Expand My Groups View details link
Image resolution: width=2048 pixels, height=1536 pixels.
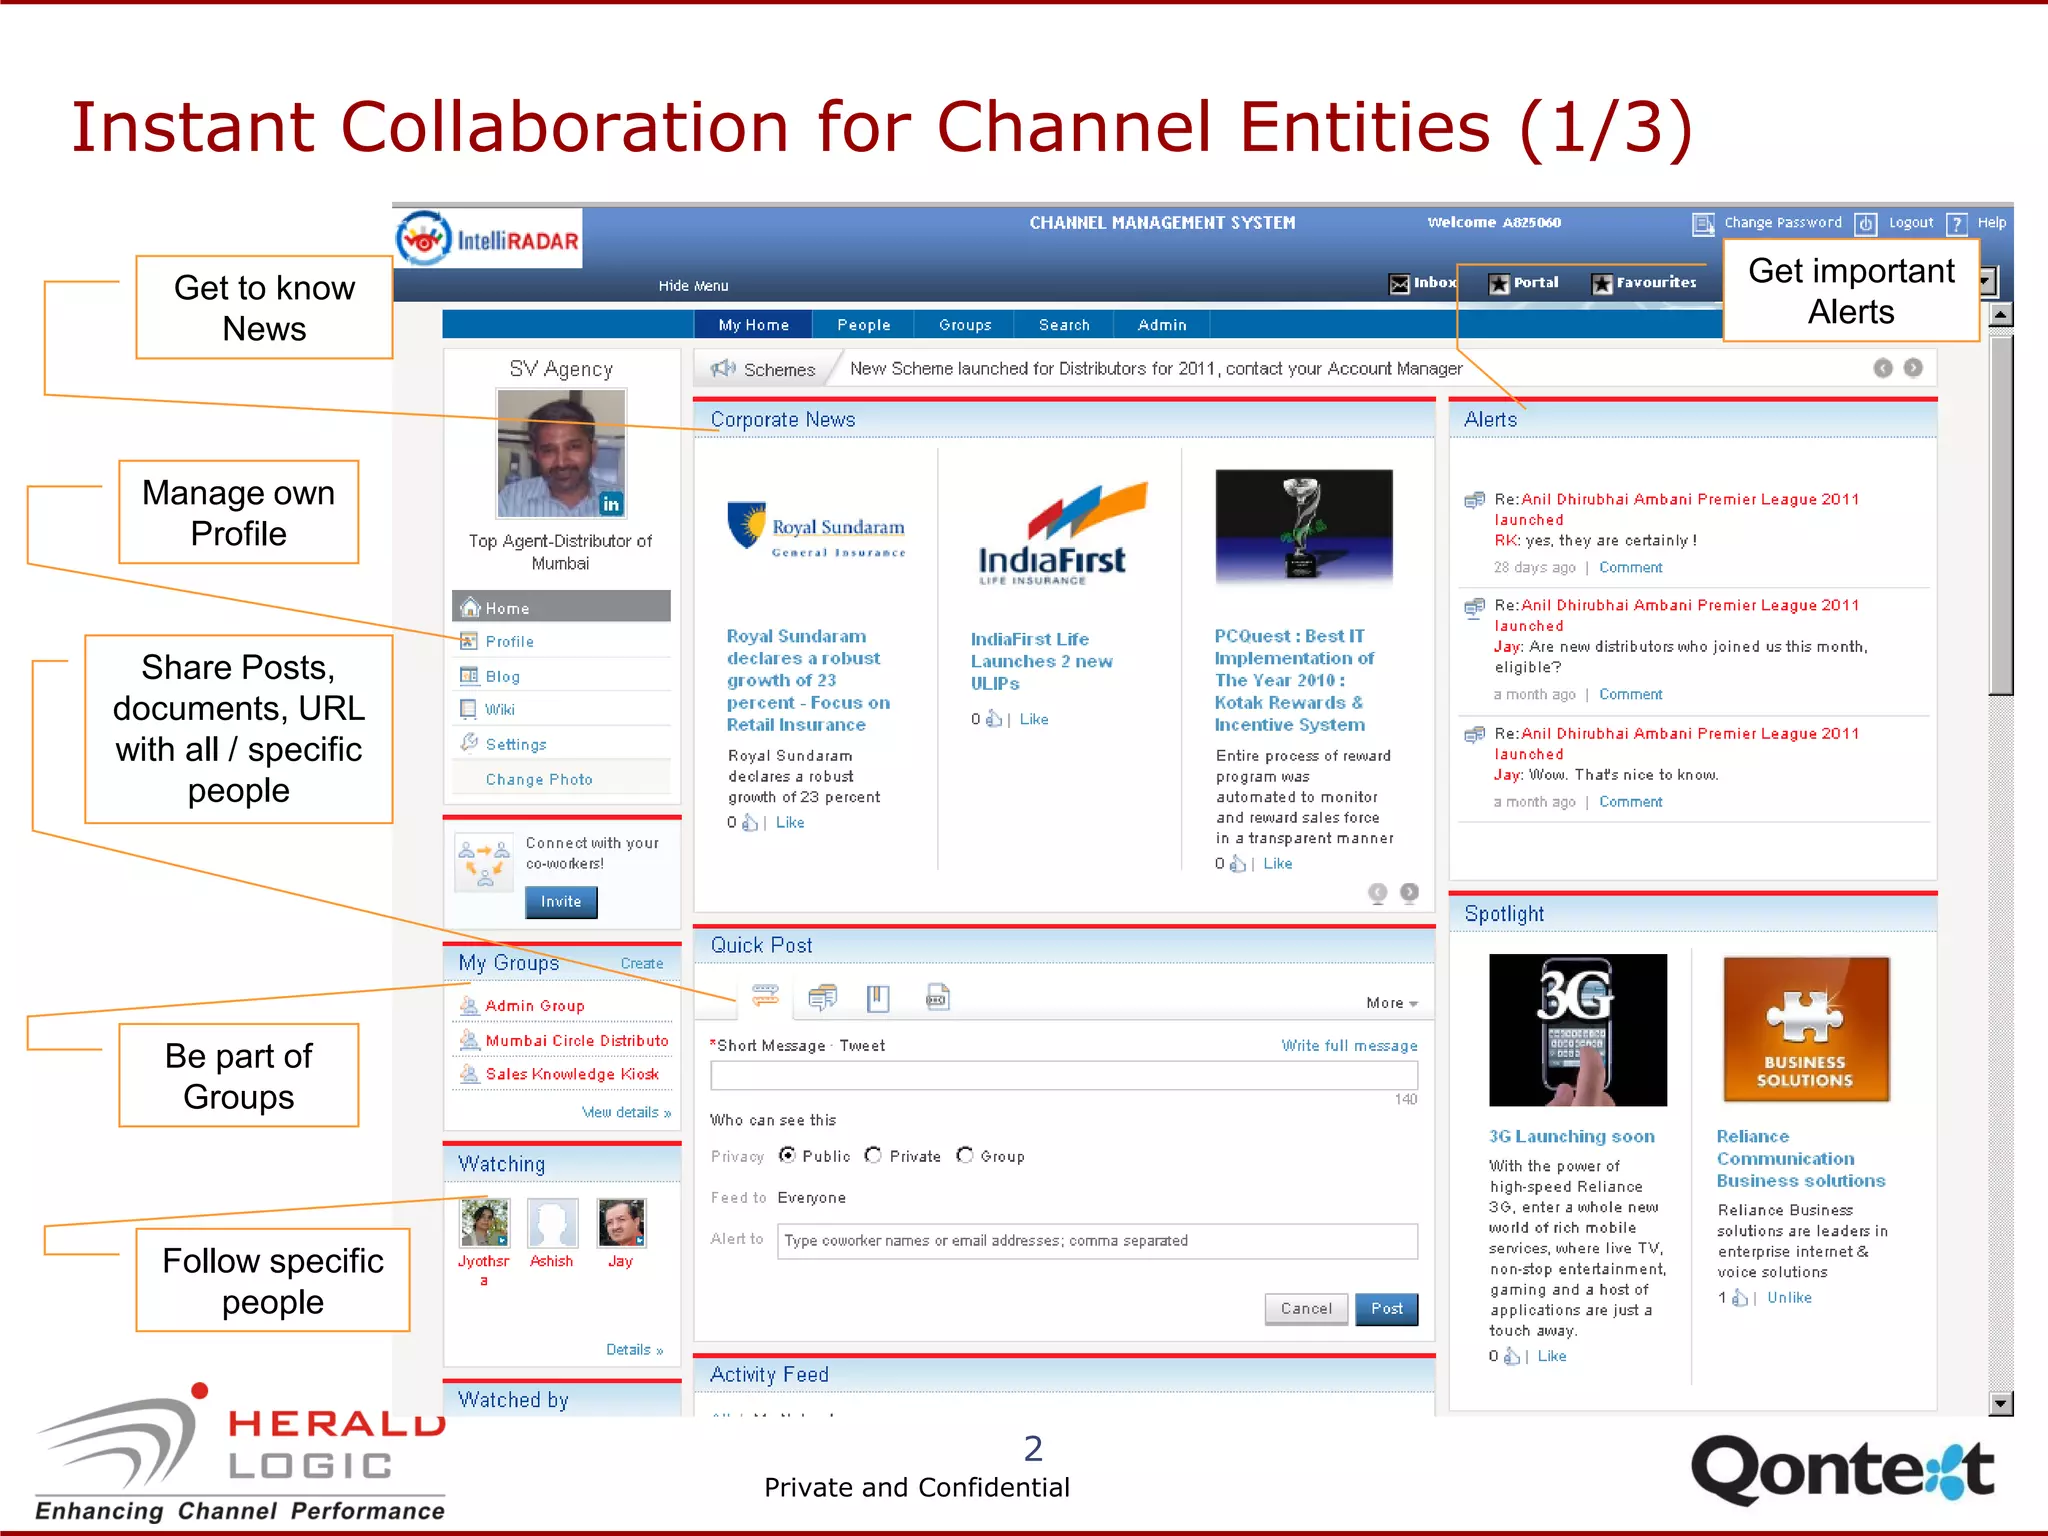click(626, 1112)
